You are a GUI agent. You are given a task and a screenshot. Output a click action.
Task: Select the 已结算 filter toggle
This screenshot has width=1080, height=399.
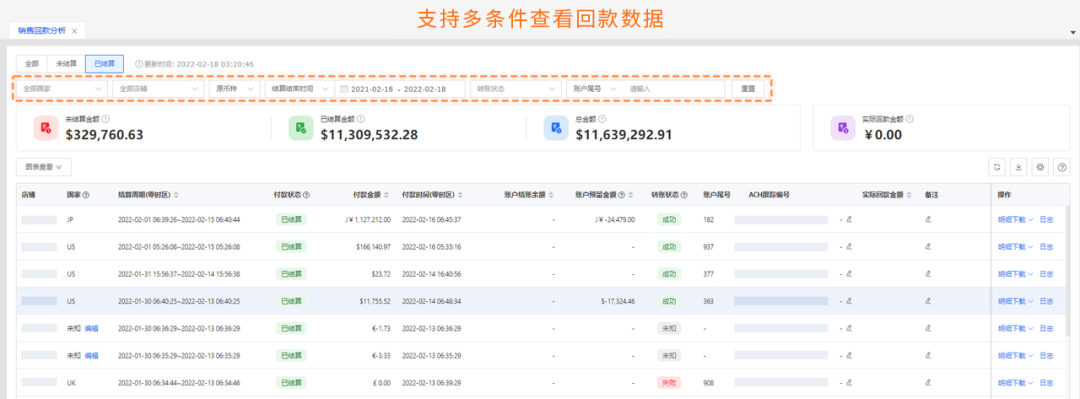[x=105, y=63]
